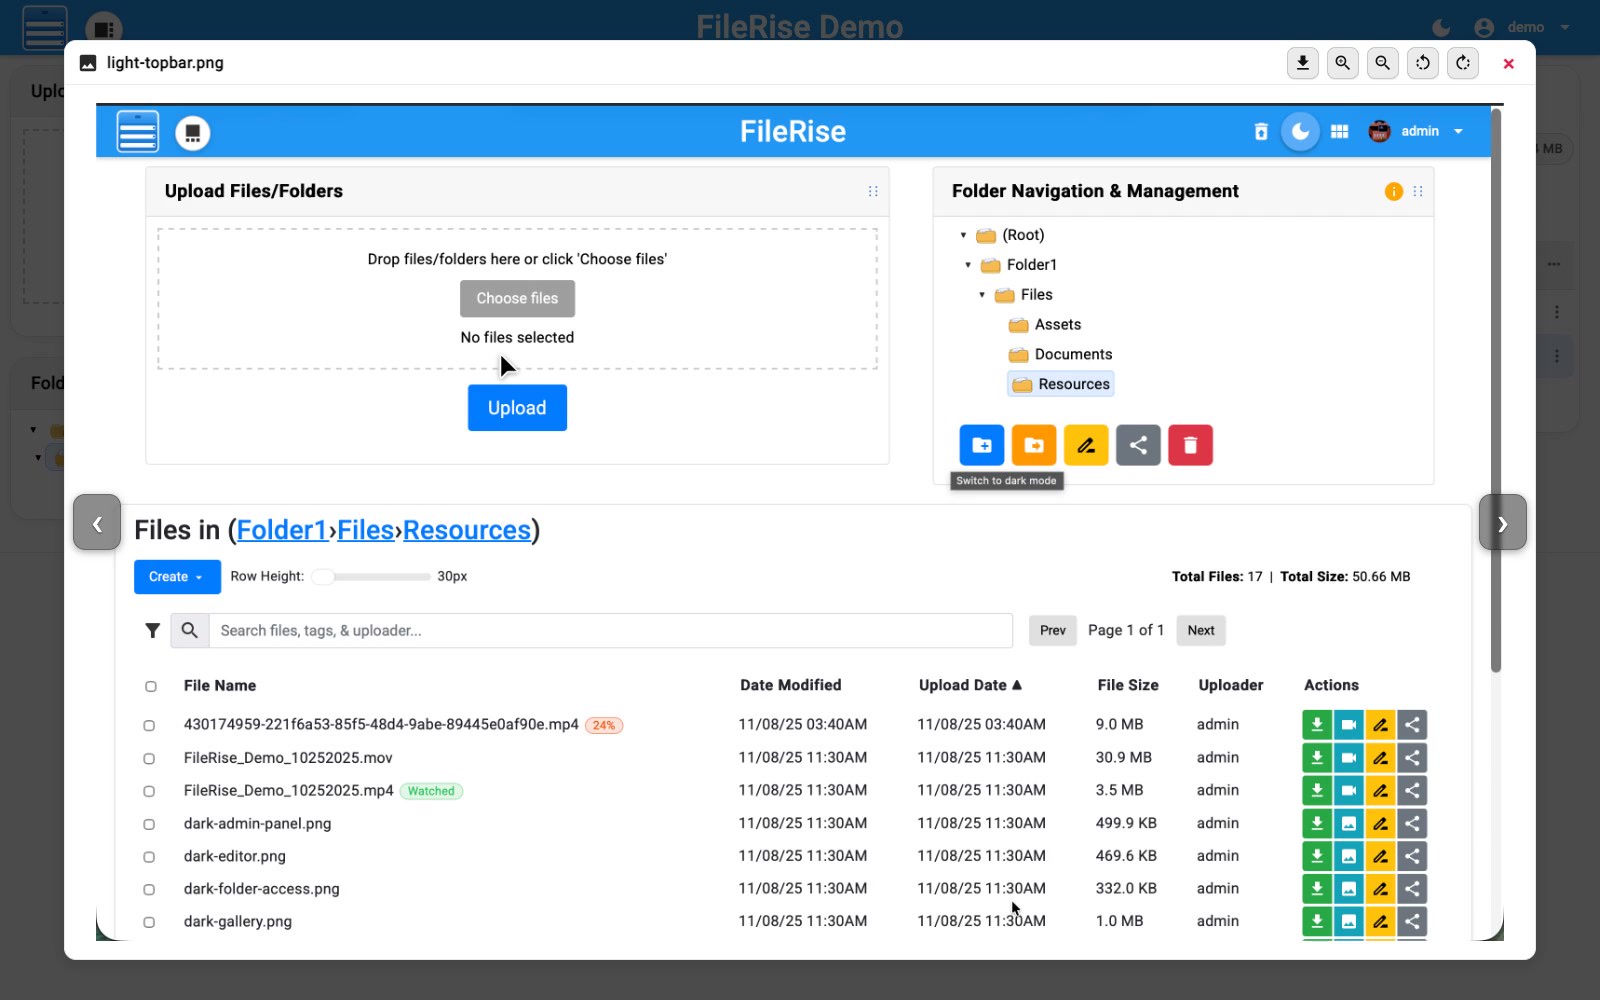
Task: Open the Folder1 breadcrumb link
Action: pyautogui.click(x=282, y=530)
